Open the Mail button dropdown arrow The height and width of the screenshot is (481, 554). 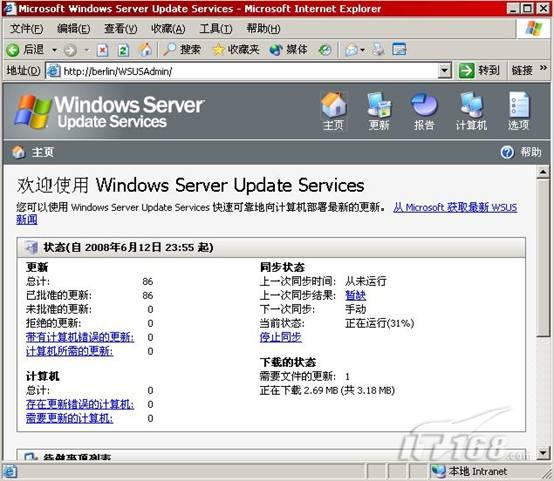[363, 50]
